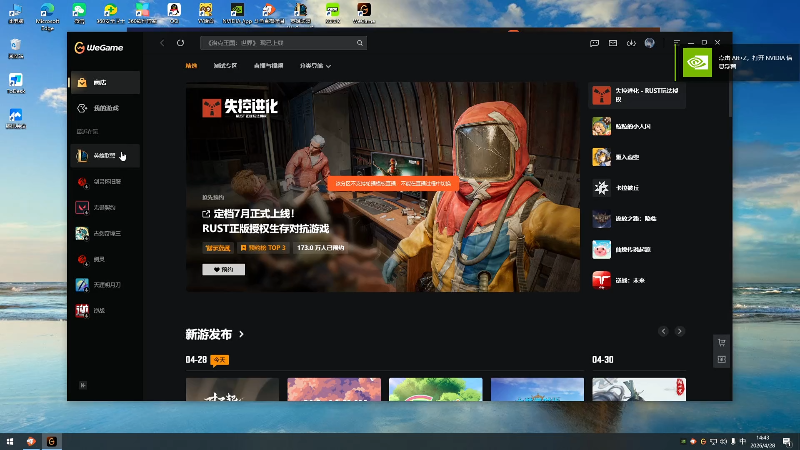Screen dimensions: 800x450
Task: Open the taskbar notification center
Action: pyautogui.click(x=787, y=442)
